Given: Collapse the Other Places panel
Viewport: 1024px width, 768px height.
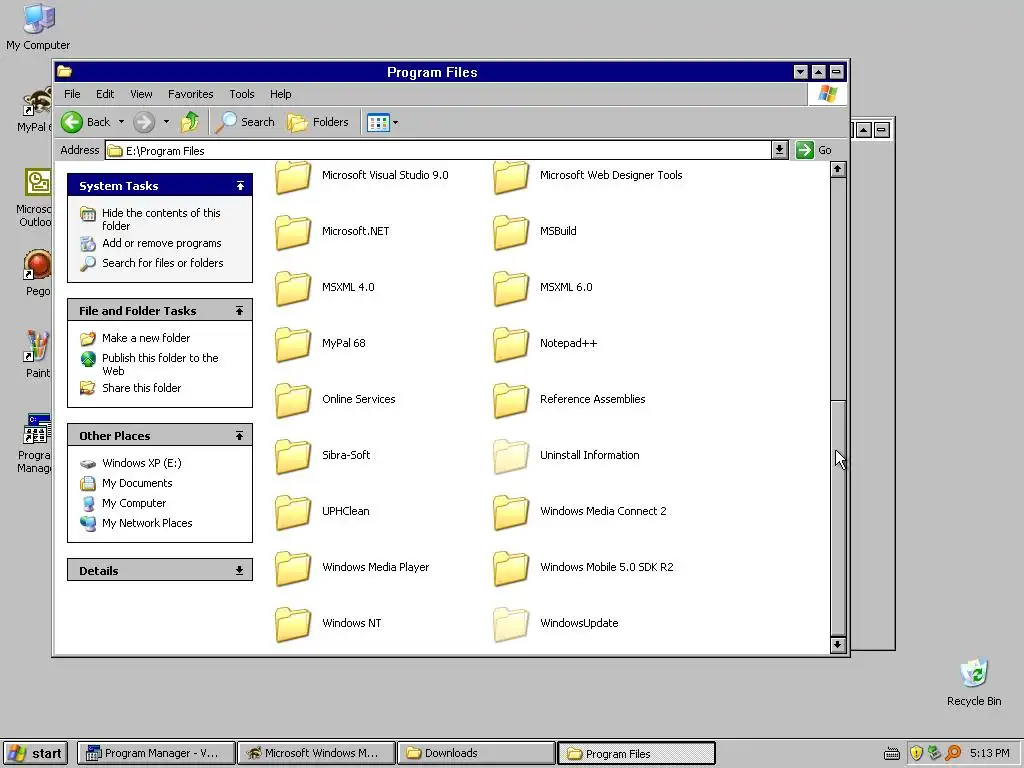Looking at the screenshot, I should tap(240, 436).
